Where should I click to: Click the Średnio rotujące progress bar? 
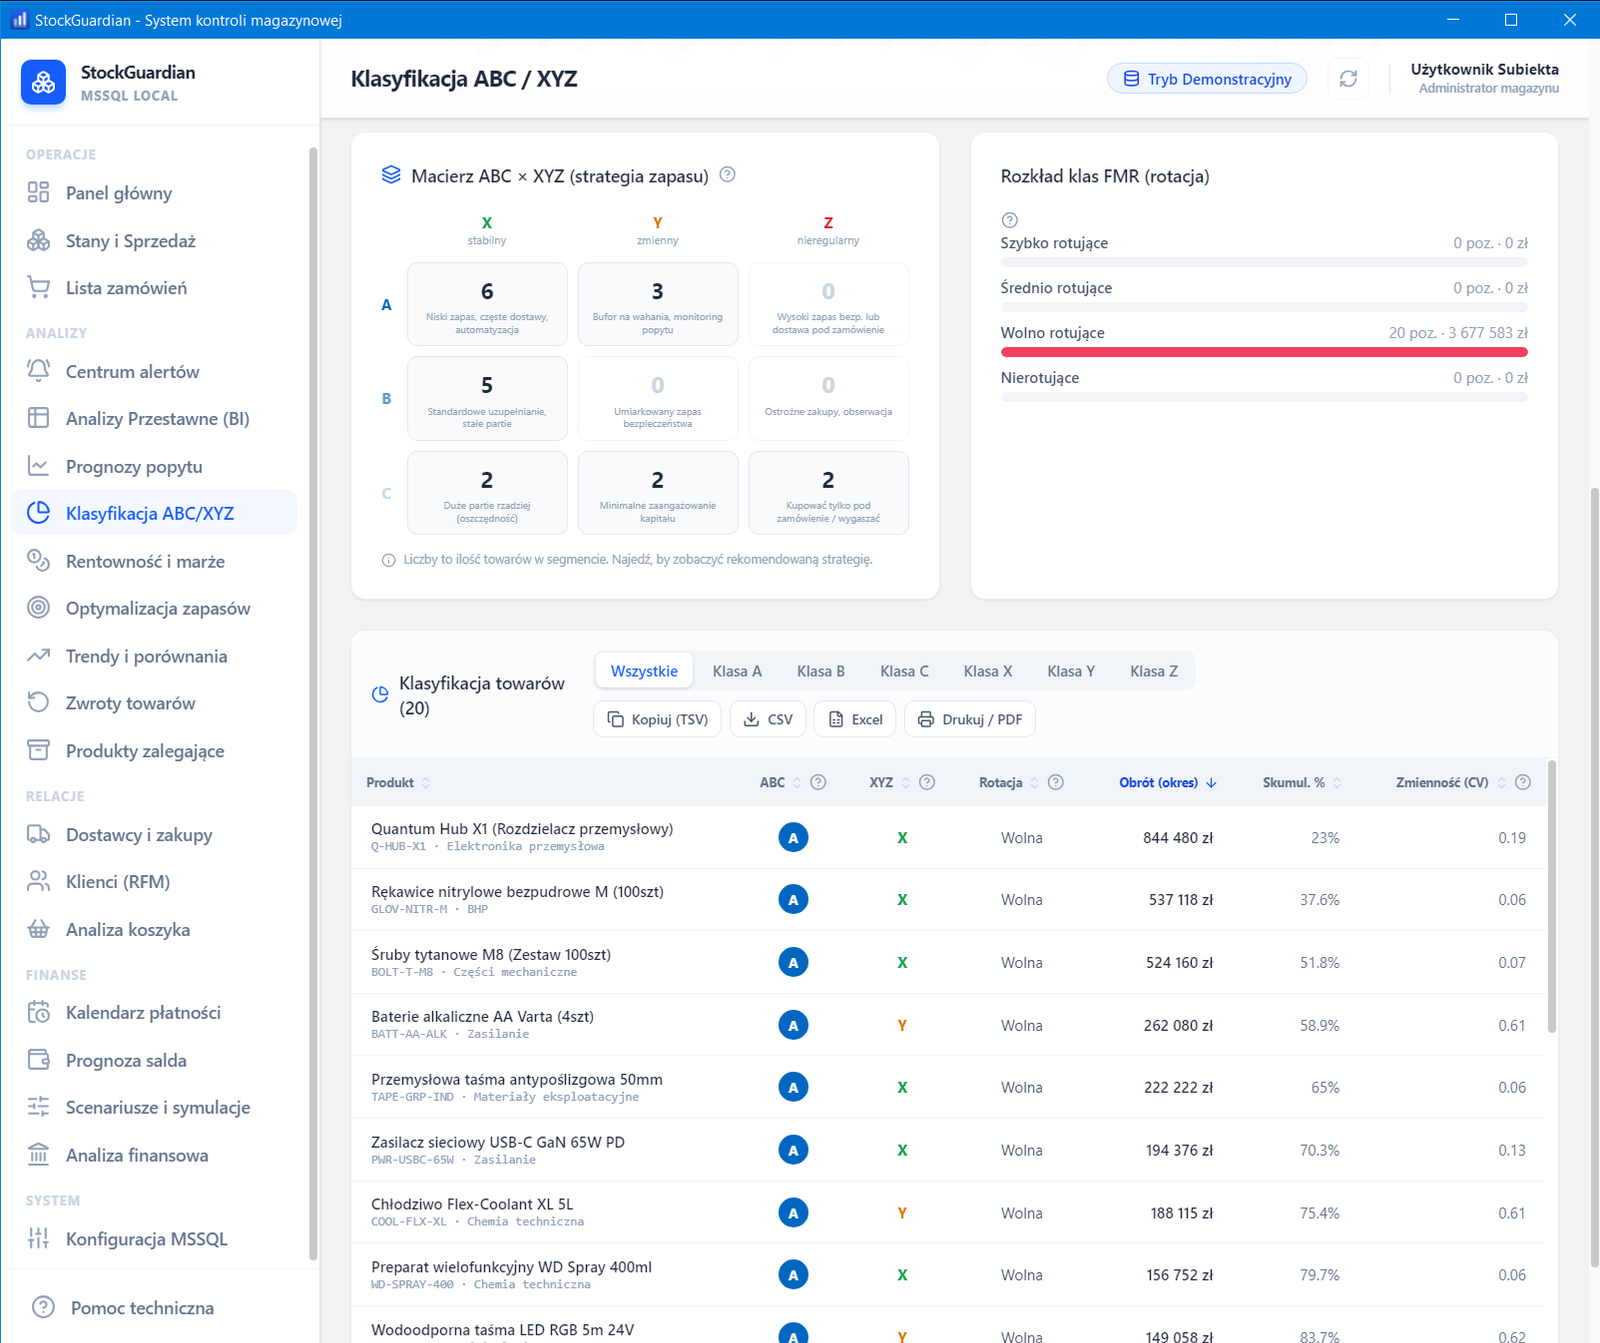tap(1264, 307)
